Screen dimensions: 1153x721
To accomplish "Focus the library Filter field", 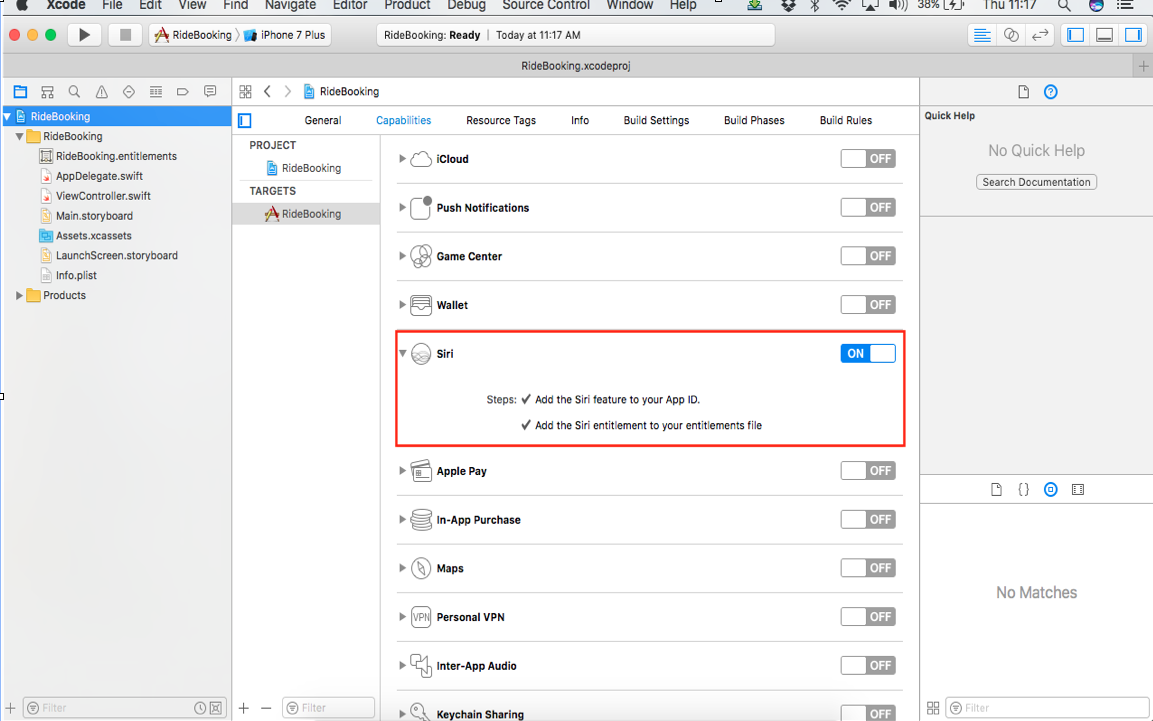I will [1046, 708].
